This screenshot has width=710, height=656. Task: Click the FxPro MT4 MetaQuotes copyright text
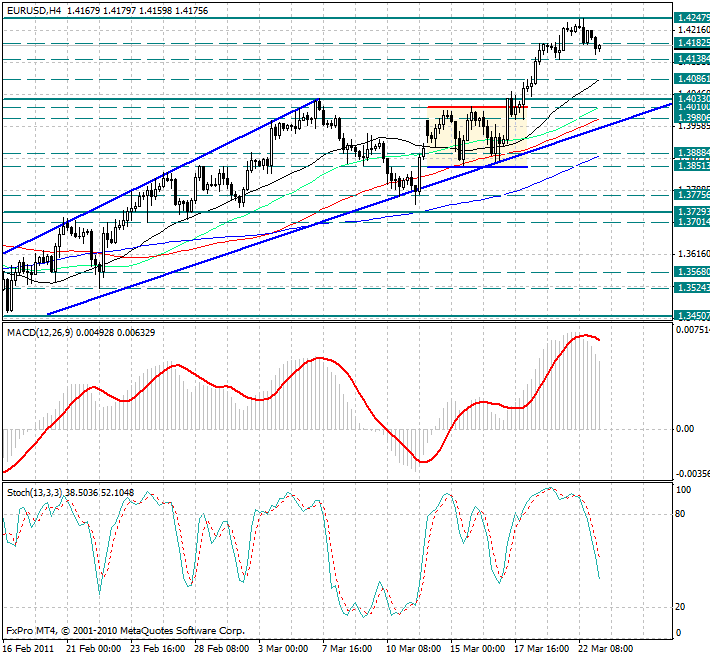pos(125,630)
